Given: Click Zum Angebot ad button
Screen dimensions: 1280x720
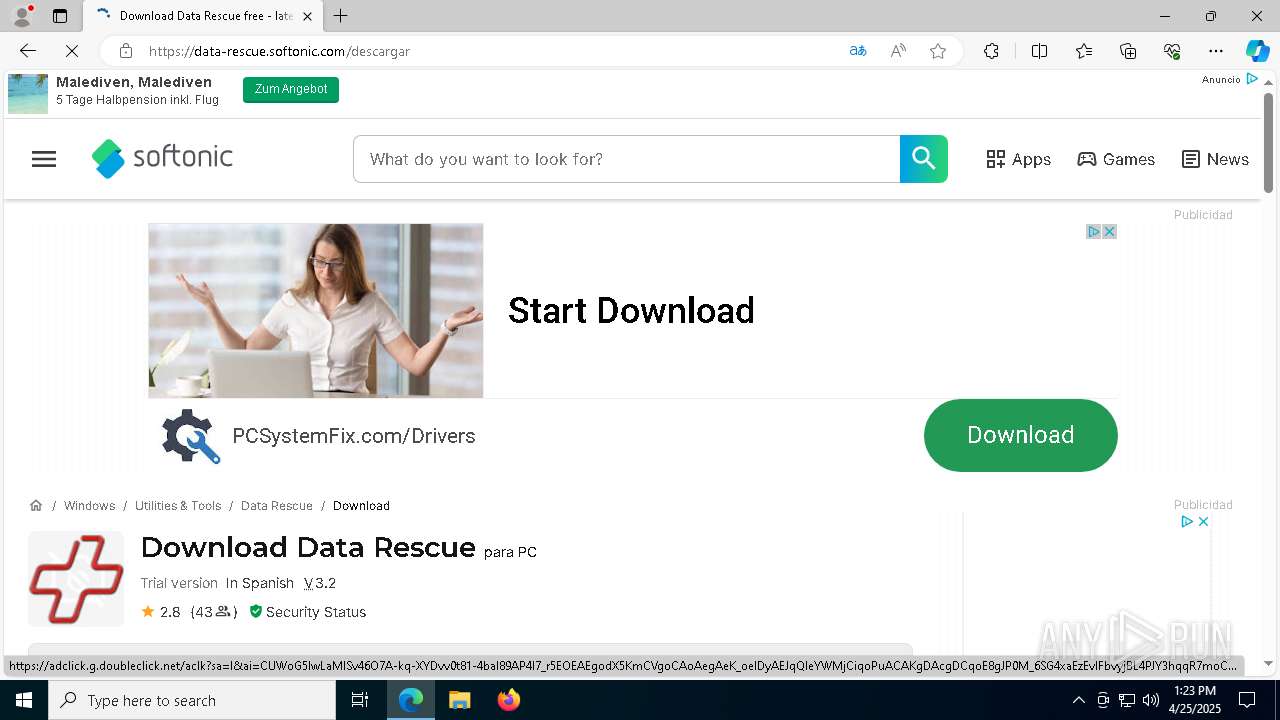Looking at the screenshot, I should (x=291, y=89).
